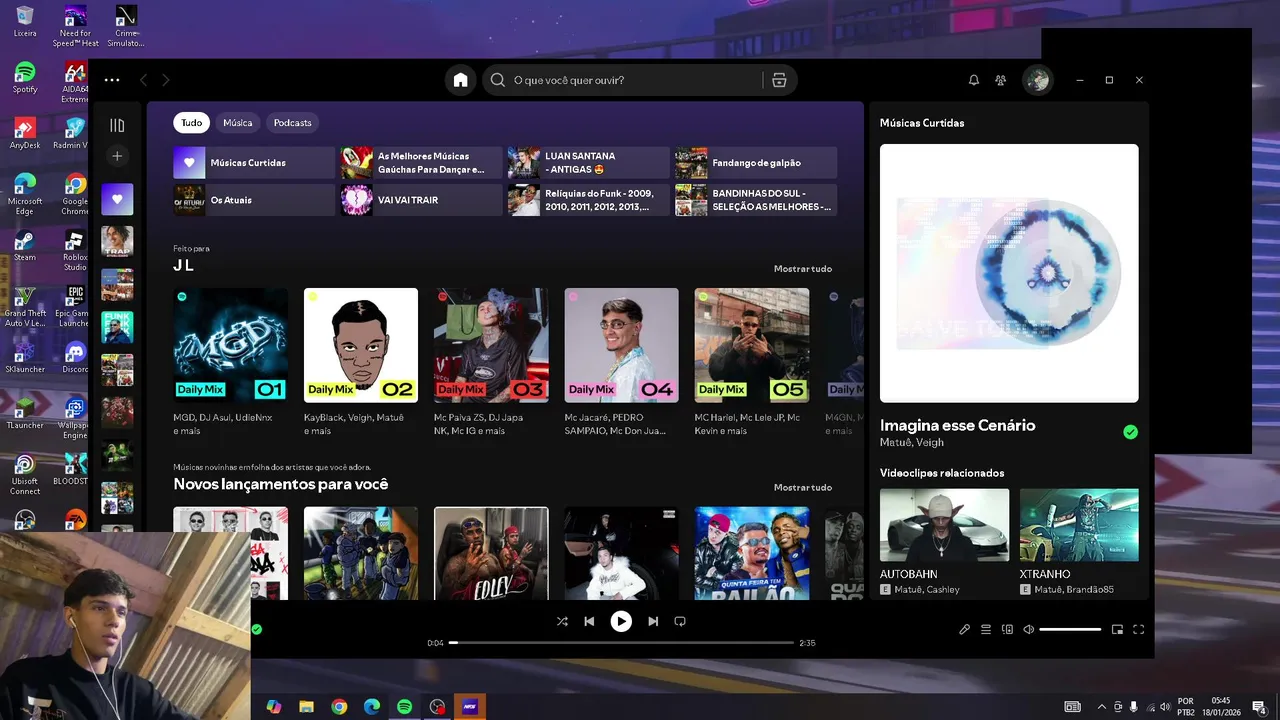The image size is (1280, 720).
Task: Go to Spotify Home
Action: coord(460,80)
